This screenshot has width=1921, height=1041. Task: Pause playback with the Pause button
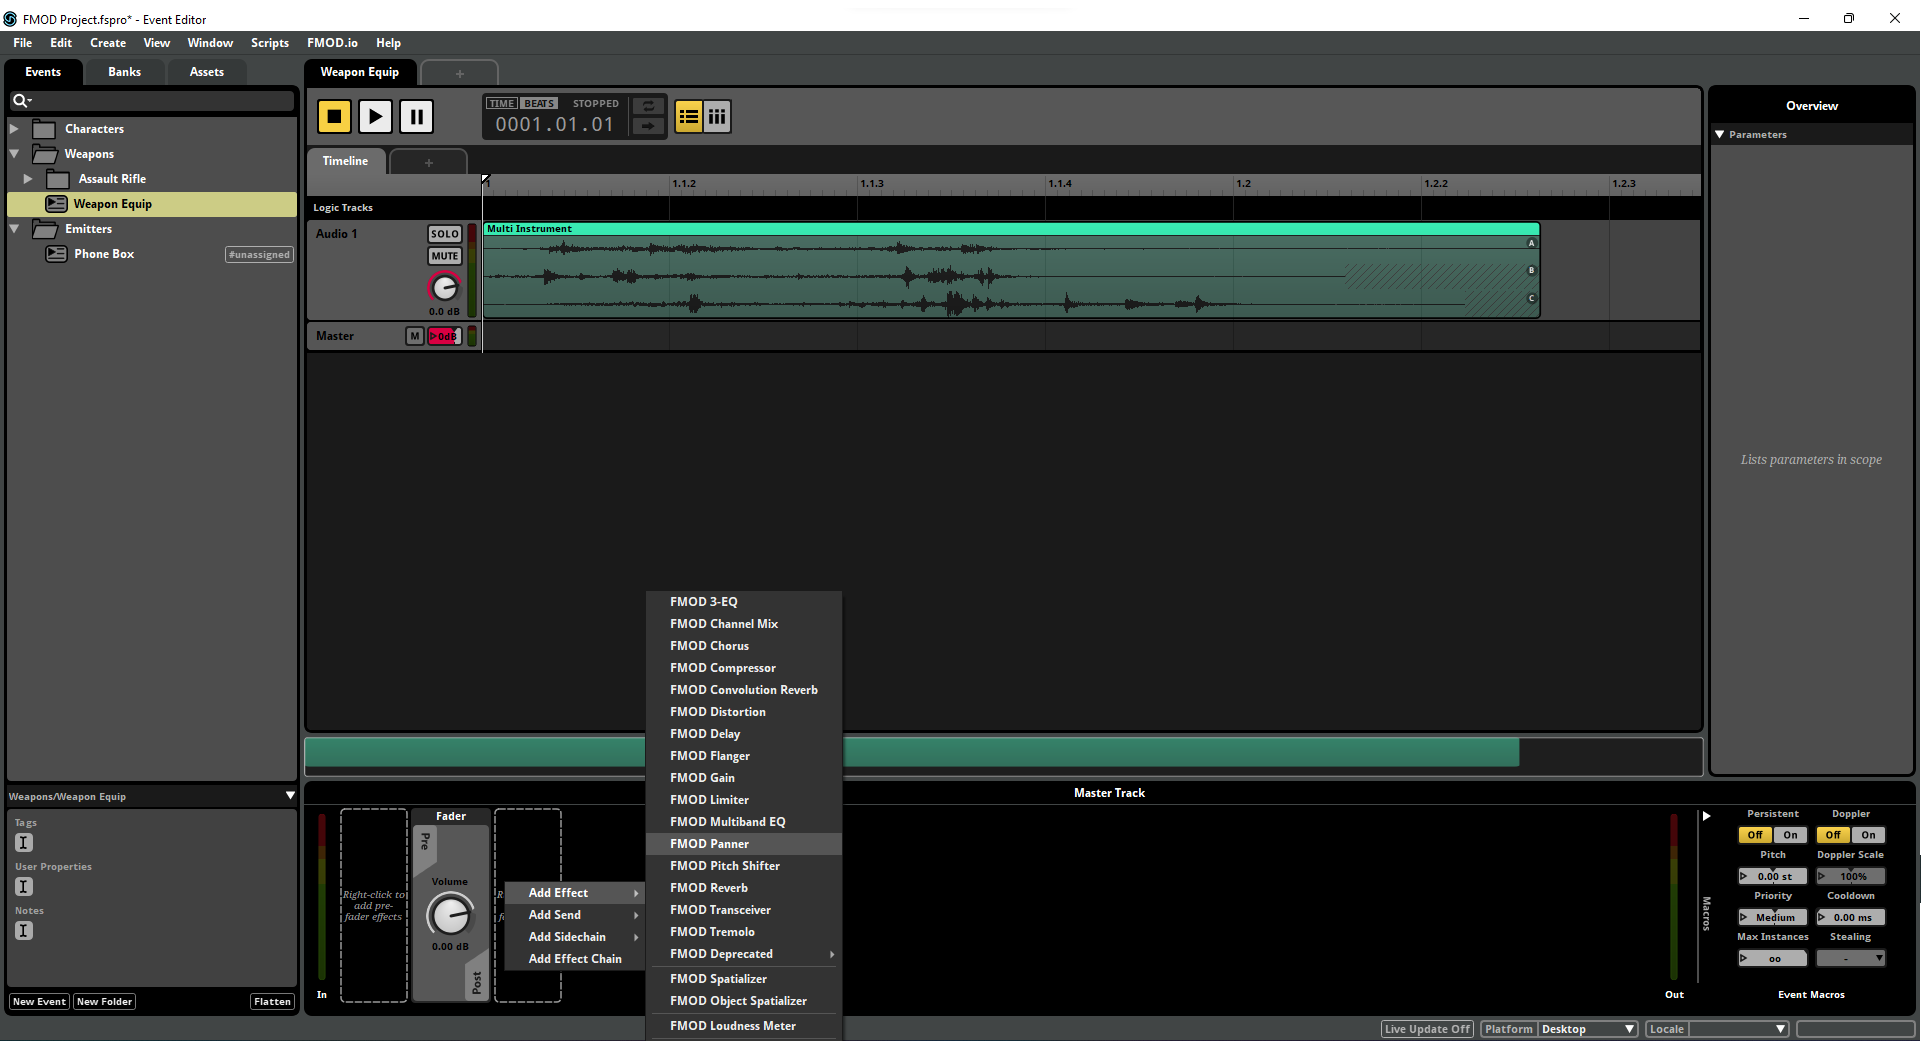point(416,117)
